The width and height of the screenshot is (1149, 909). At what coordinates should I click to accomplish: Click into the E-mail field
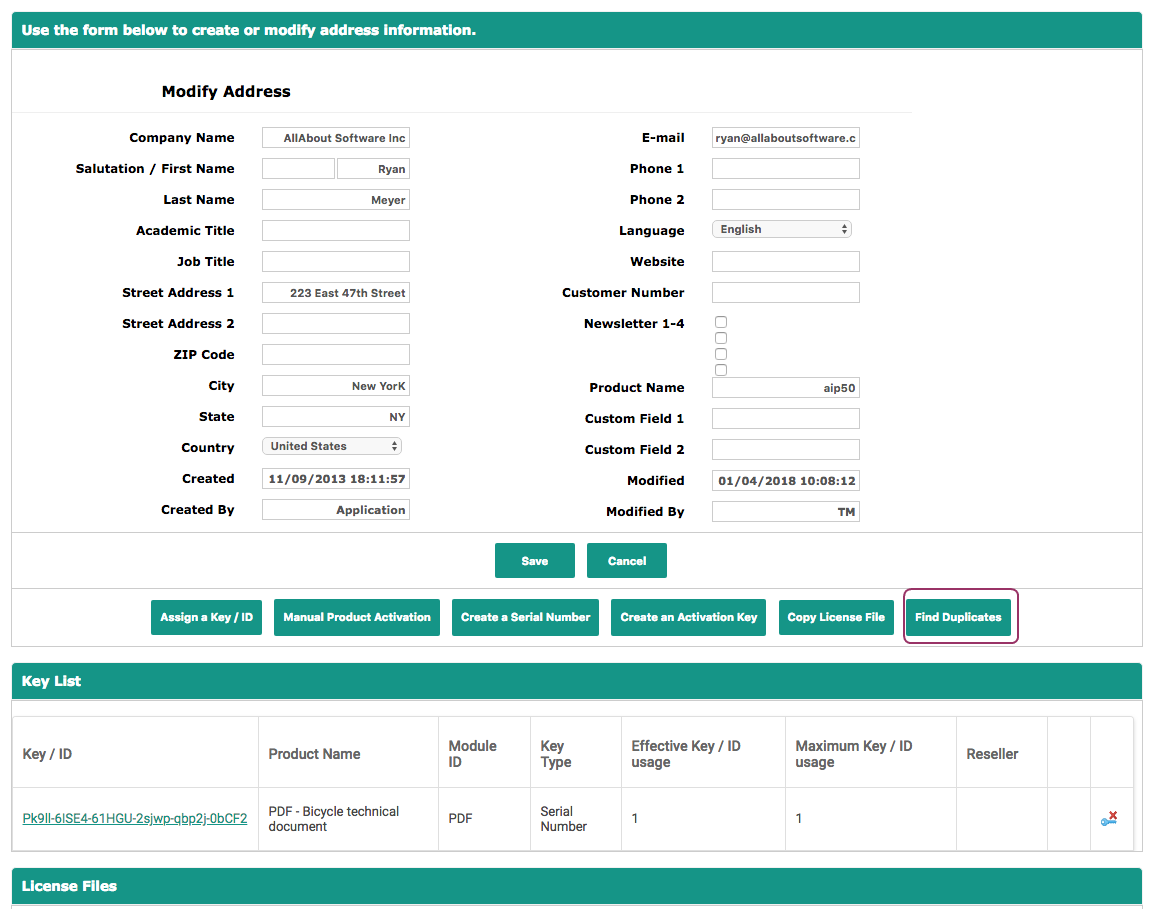pyautogui.click(x=785, y=138)
